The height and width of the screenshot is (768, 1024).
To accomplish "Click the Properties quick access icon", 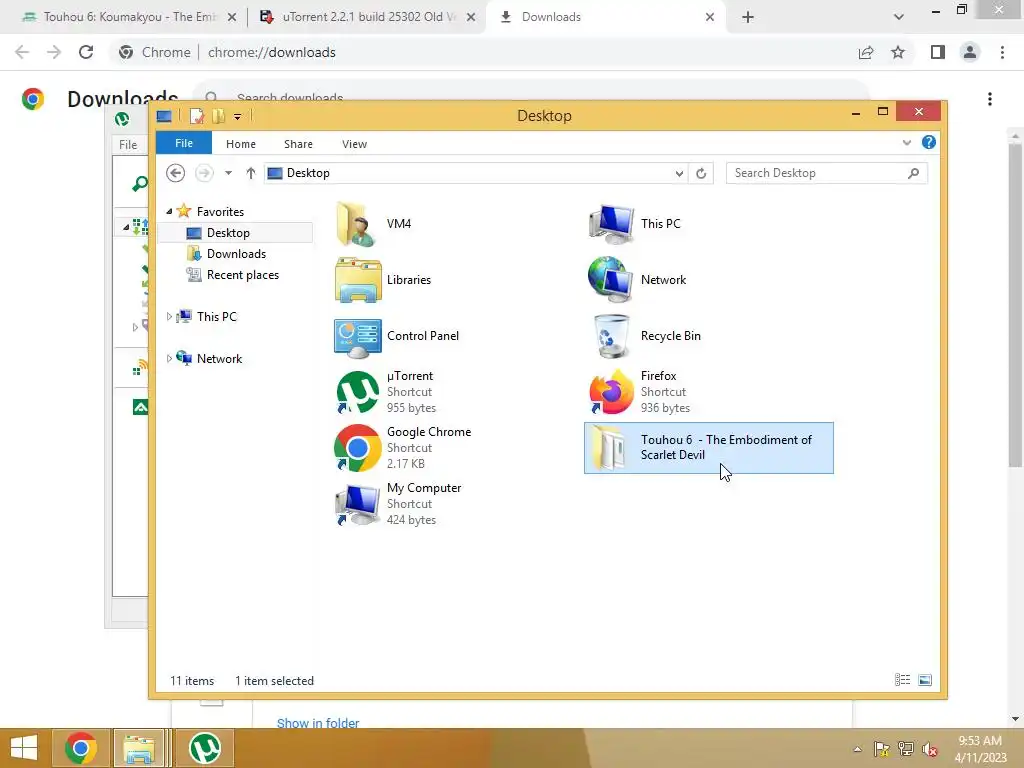I will [197, 116].
